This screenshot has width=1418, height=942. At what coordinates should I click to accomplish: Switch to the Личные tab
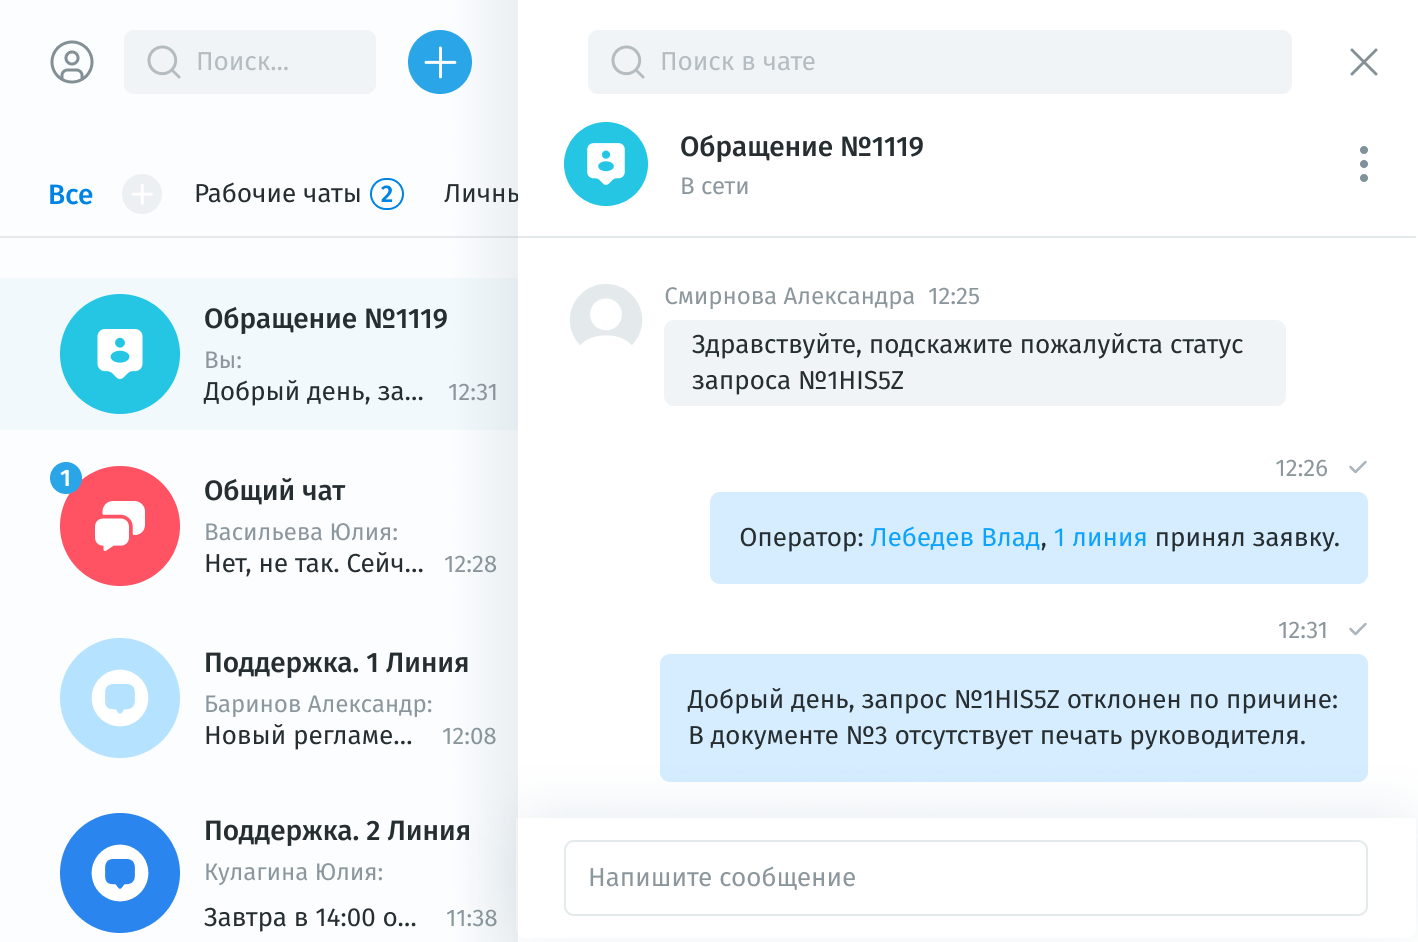[x=481, y=194]
